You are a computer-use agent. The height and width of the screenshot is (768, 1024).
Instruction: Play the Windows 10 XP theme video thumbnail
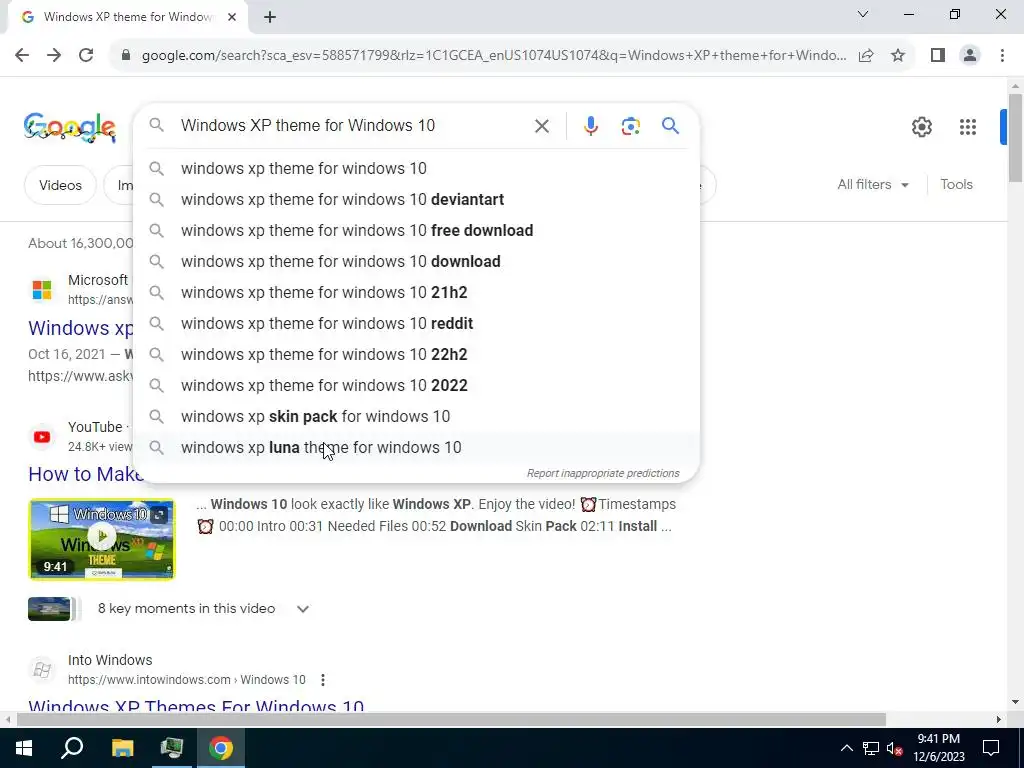tap(102, 539)
